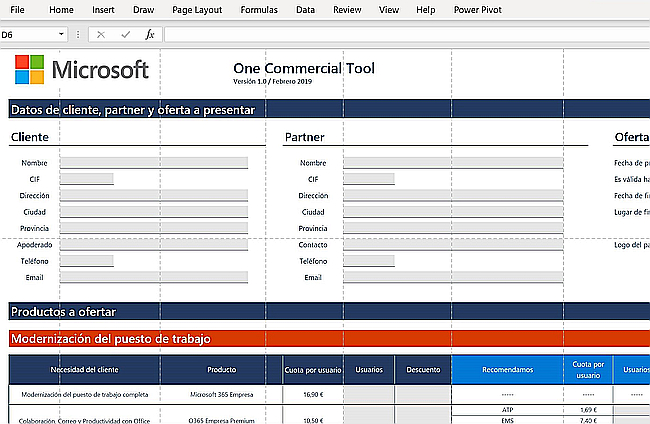Select the Partner Email field

(x=453, y=277)
